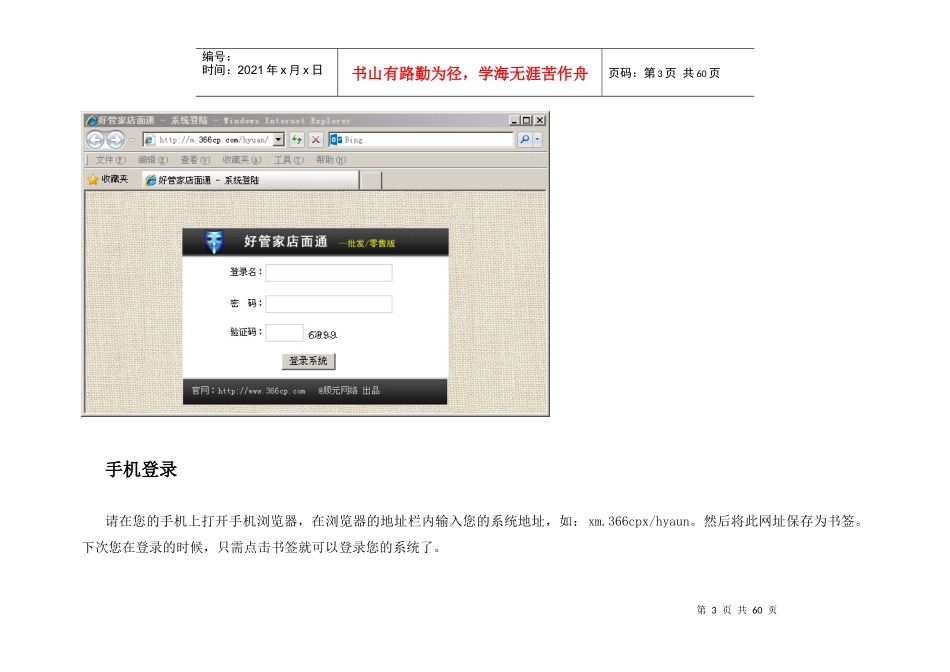
Task: Open the 编辑 menu
Action: pyautogui.click(x=153, y=160)
